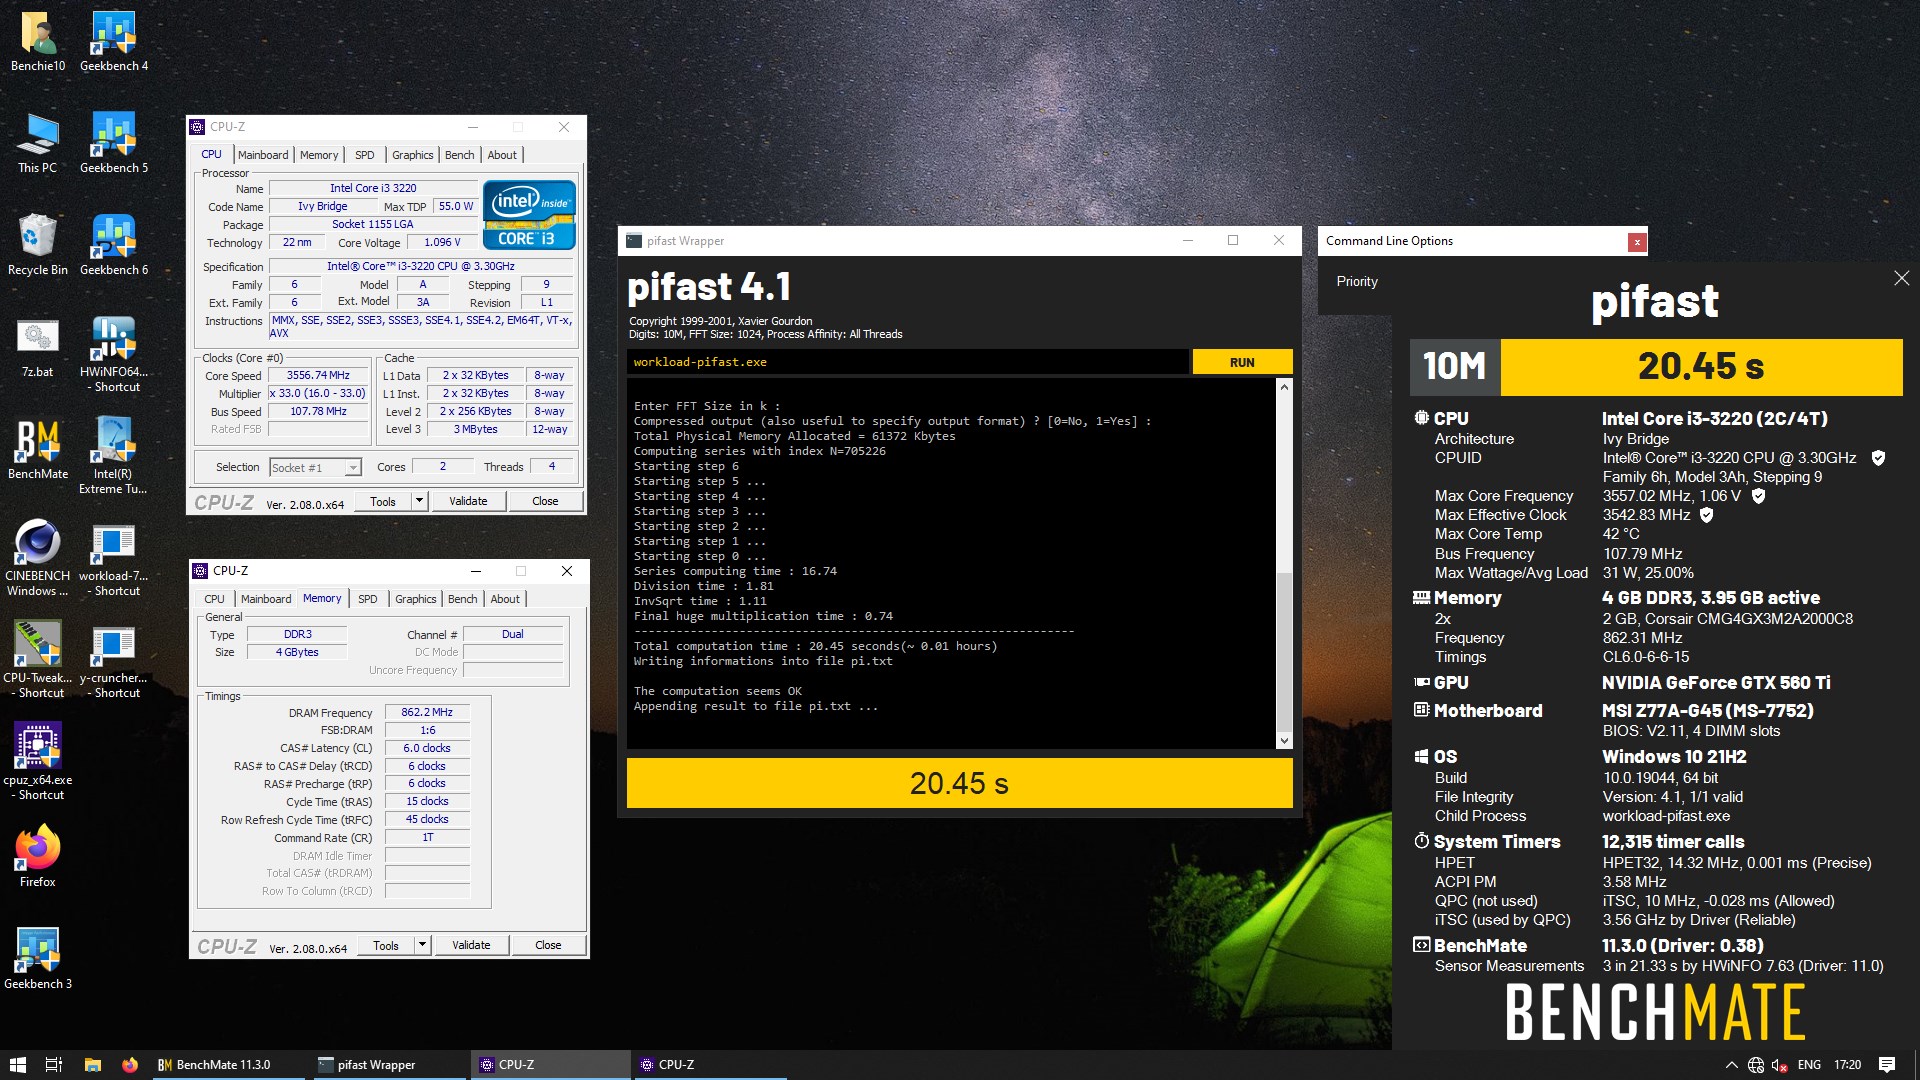
Task: Click the scrollbar up arrow in pifast
Action: coord(1284,387)
